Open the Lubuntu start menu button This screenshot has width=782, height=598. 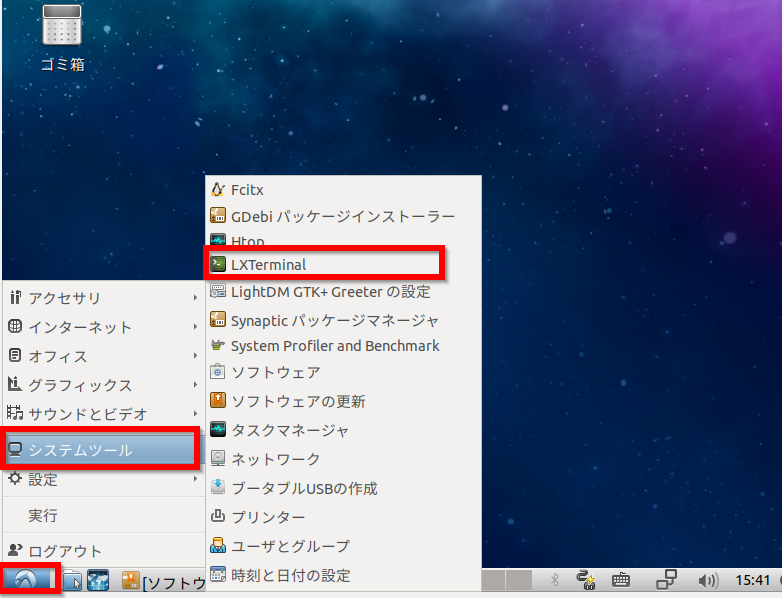(x=26, y=580)
